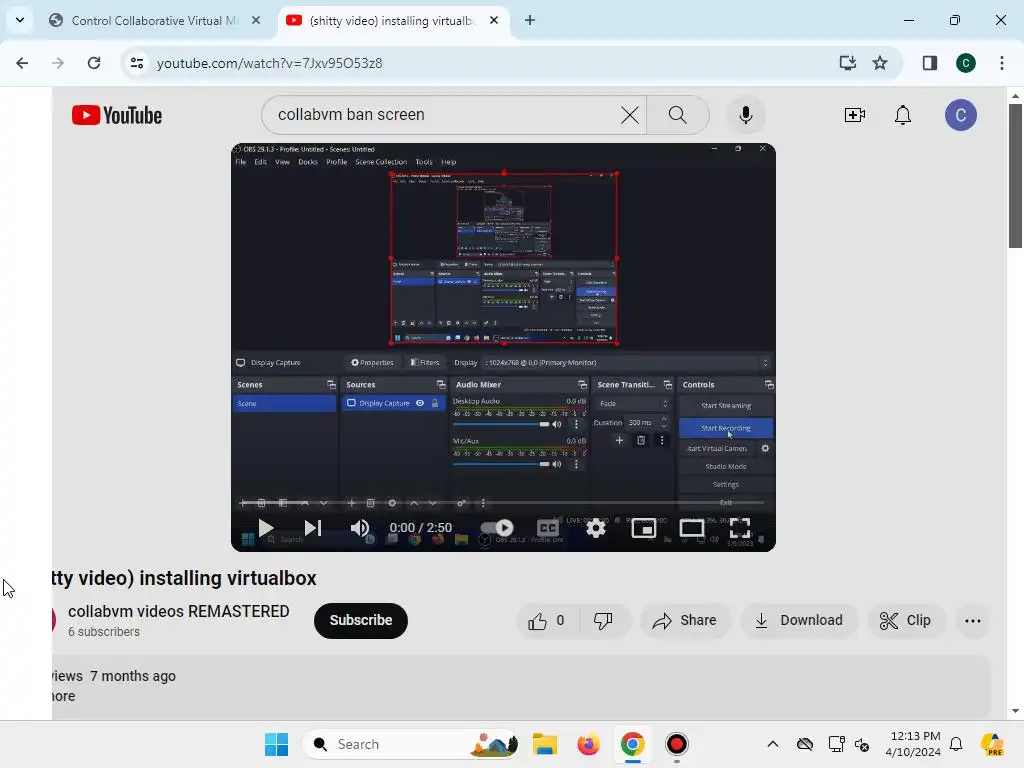Switch to Control Collaborative Virtual Machine tab

pos(154,21)
